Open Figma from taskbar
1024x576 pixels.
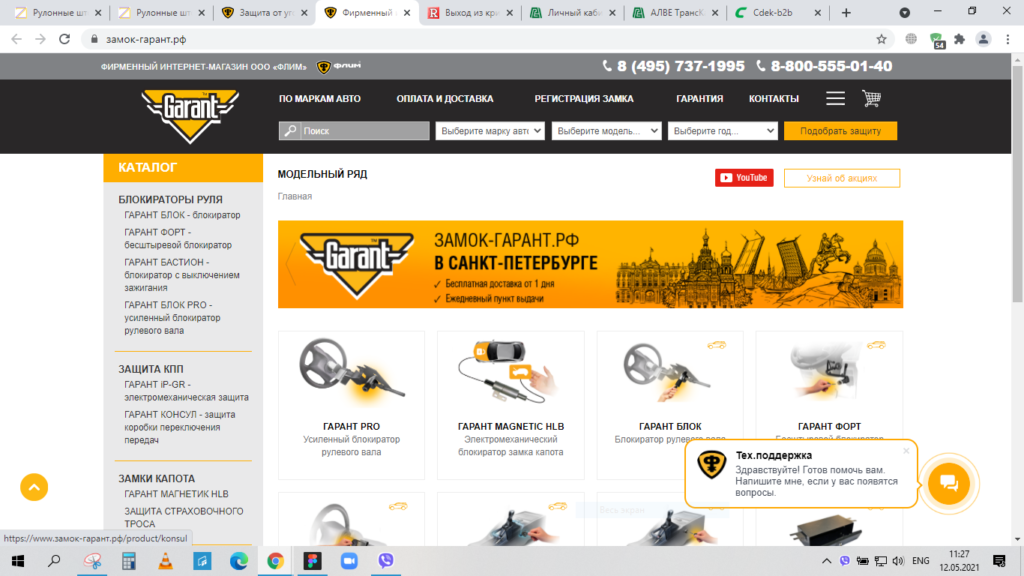coord(312,561)
